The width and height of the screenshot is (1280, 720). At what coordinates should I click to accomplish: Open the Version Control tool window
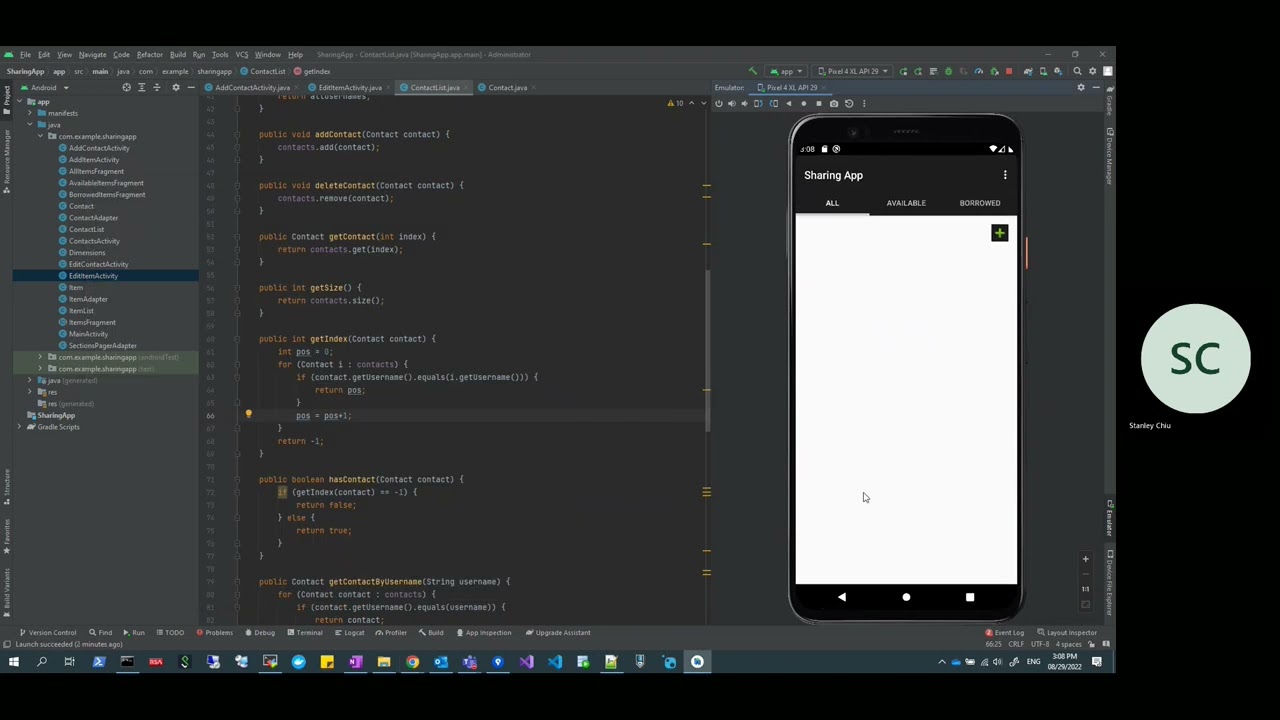tap(47, 632)
